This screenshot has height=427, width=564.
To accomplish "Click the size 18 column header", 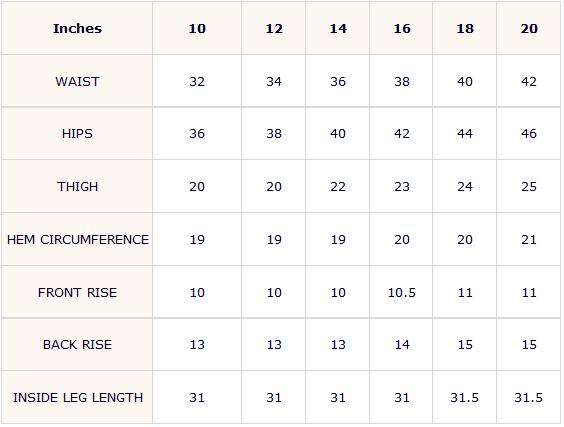I will (x=465, y=28).
